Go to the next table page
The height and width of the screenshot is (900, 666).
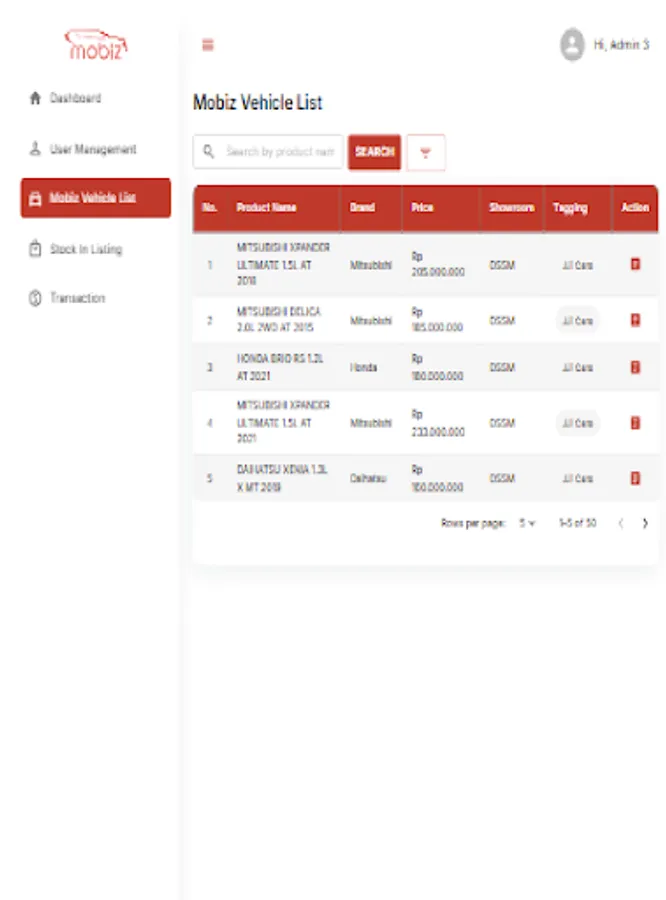point(645,523)
